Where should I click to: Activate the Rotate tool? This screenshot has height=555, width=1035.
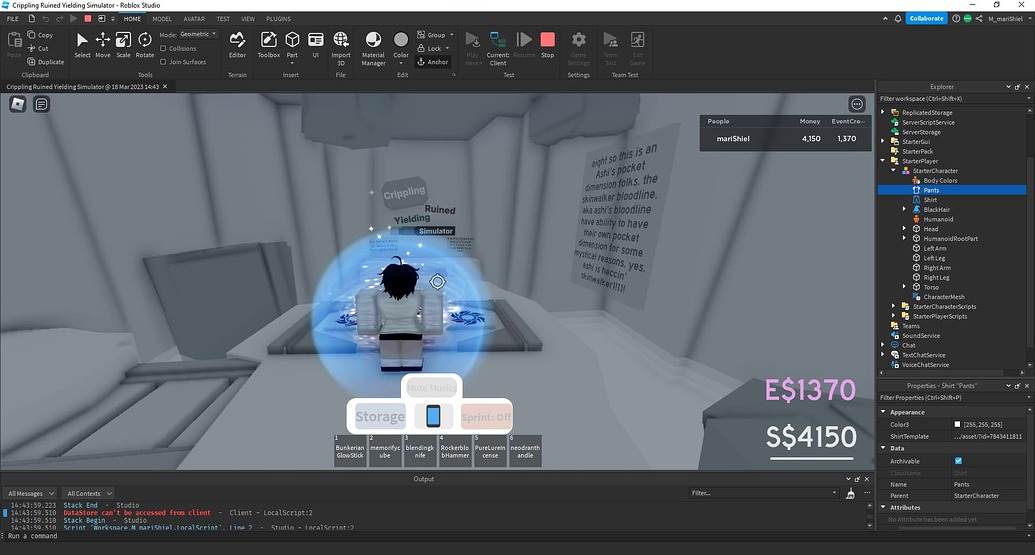point(145,44)
